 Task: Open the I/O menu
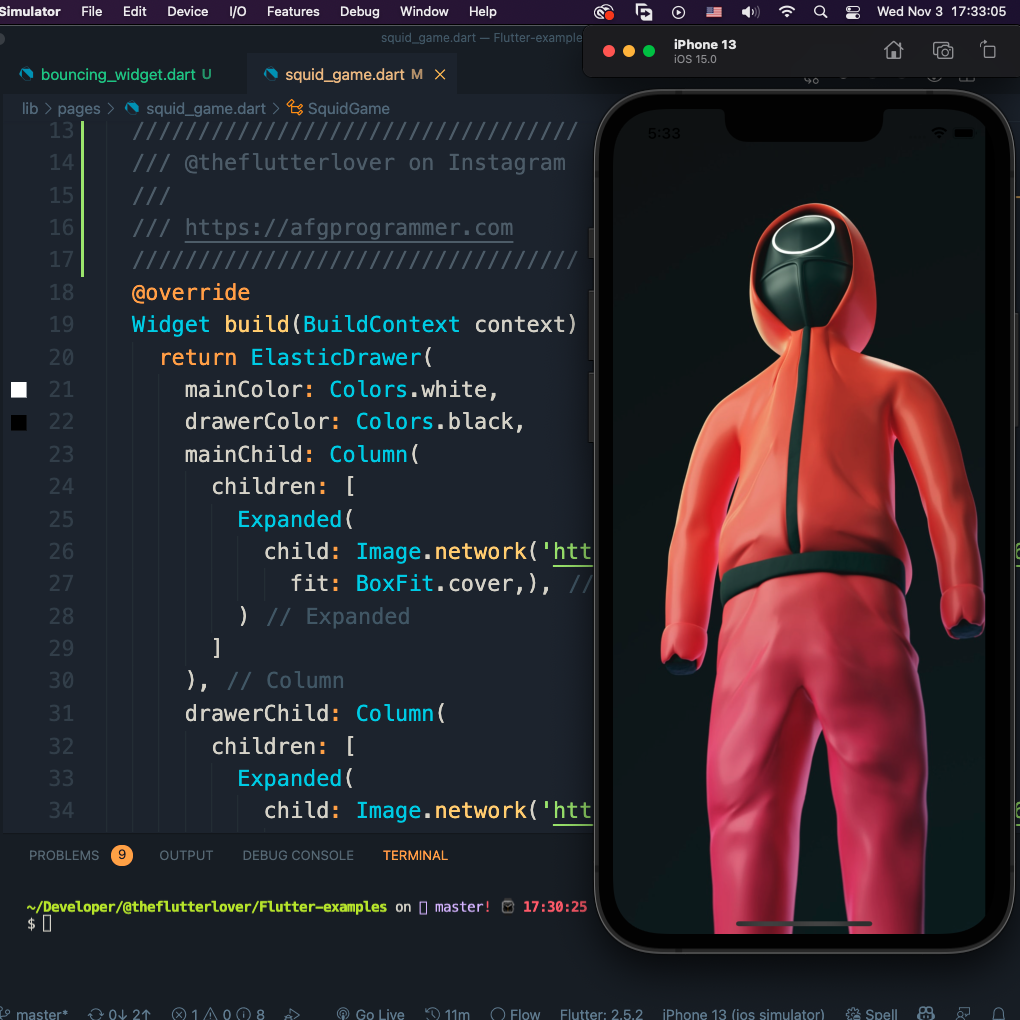[x=237, y=12]
